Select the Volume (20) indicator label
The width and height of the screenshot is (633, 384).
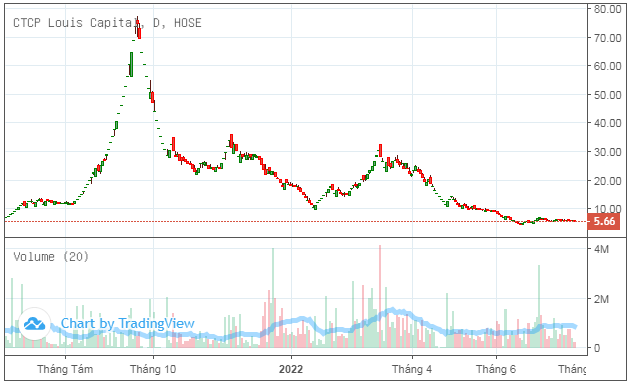pos(51,257)
